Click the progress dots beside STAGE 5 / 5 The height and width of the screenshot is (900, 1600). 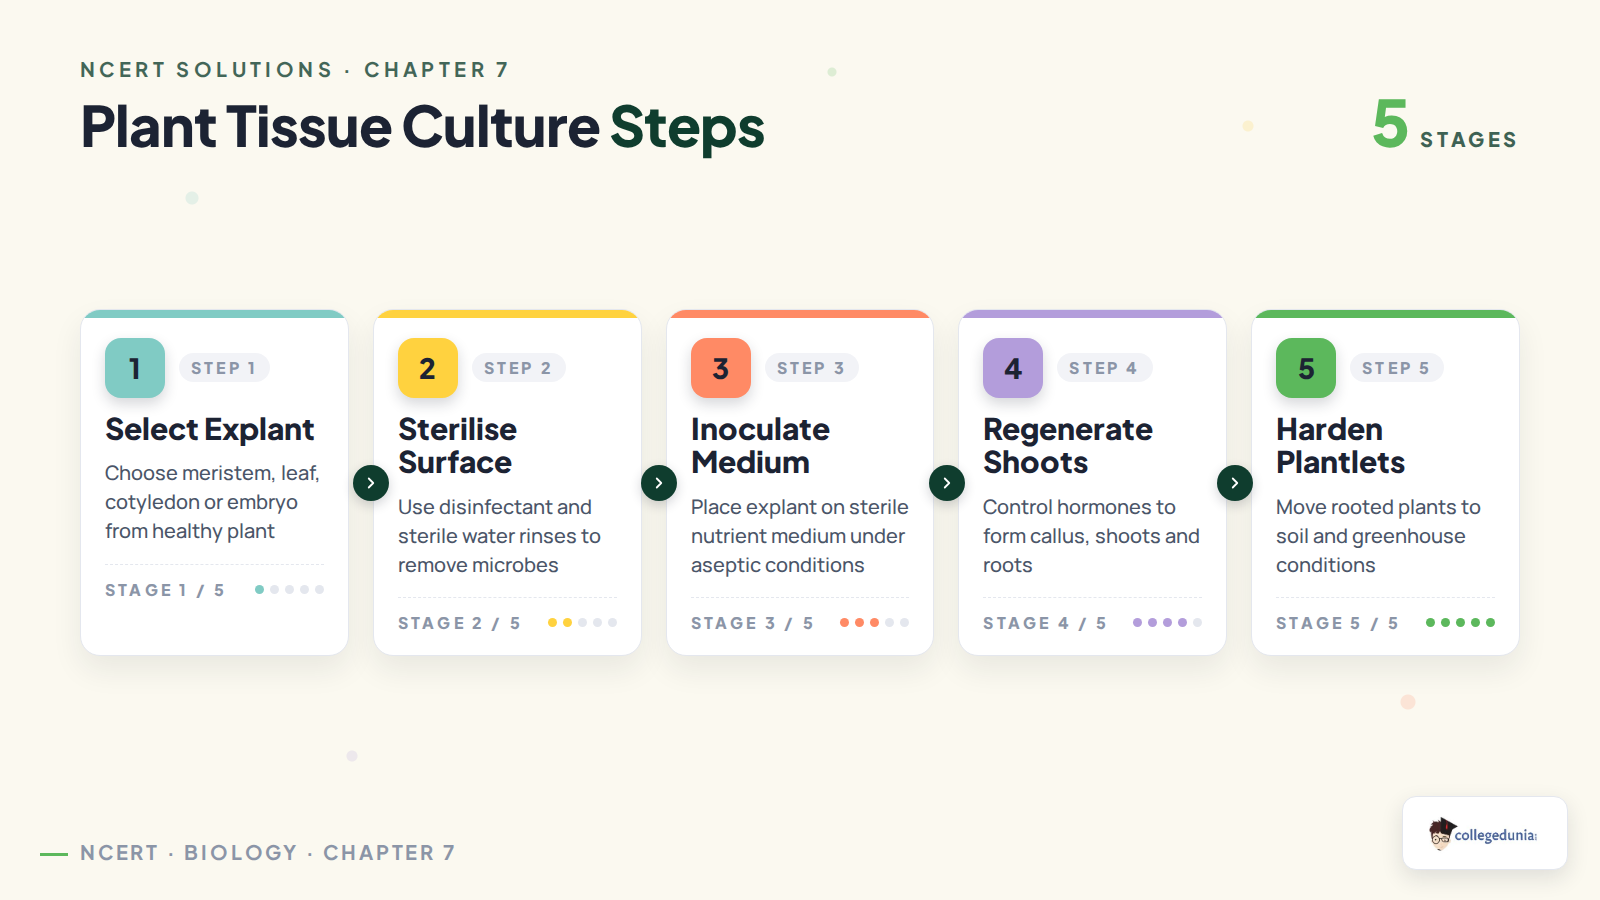click(x=1460, y=623)
